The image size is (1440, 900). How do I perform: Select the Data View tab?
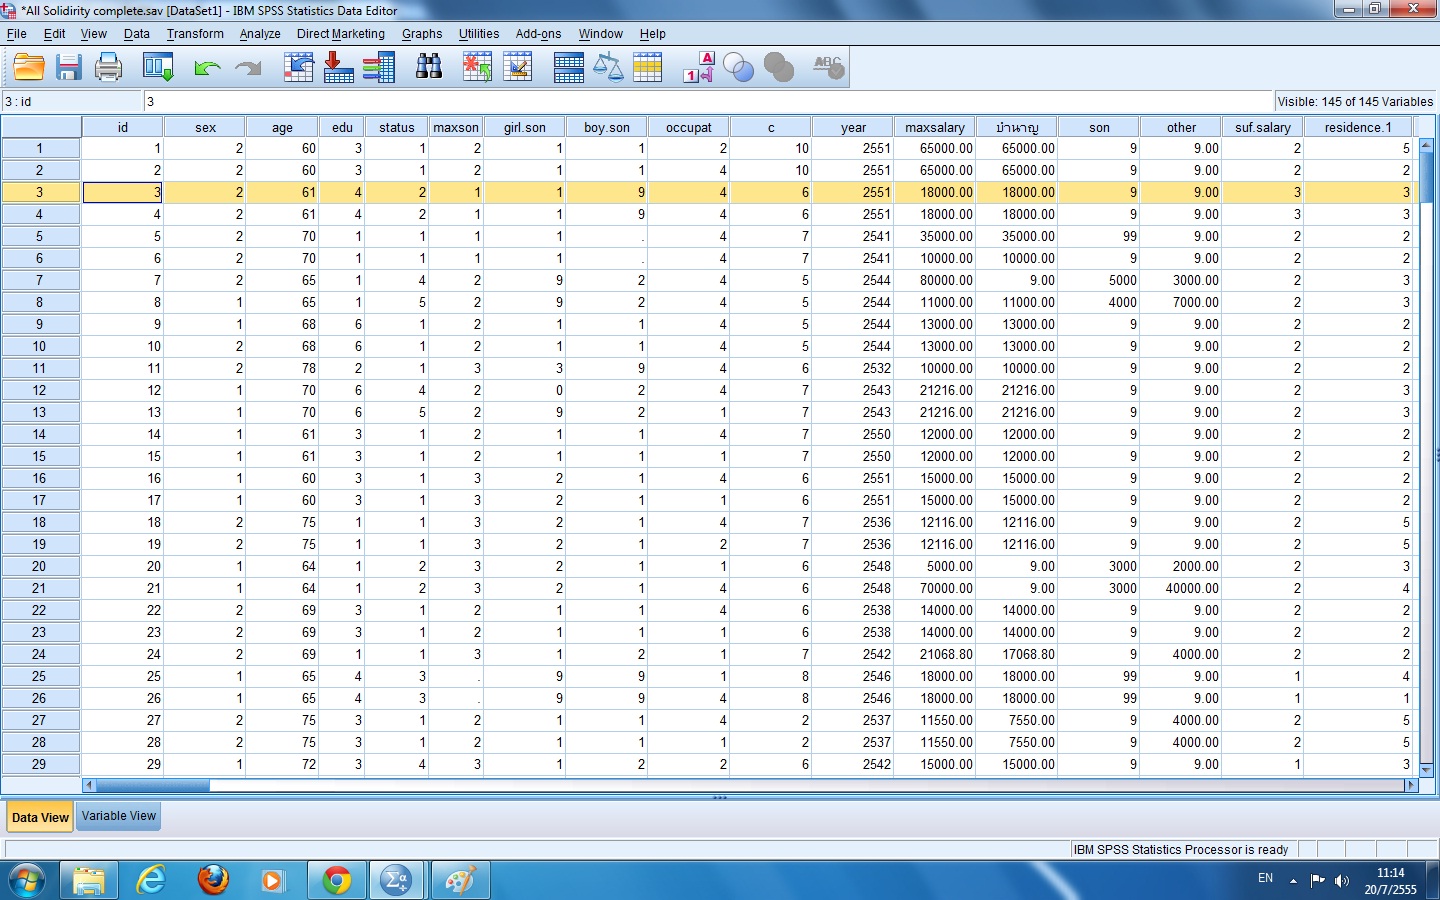(x=40, y=817)
